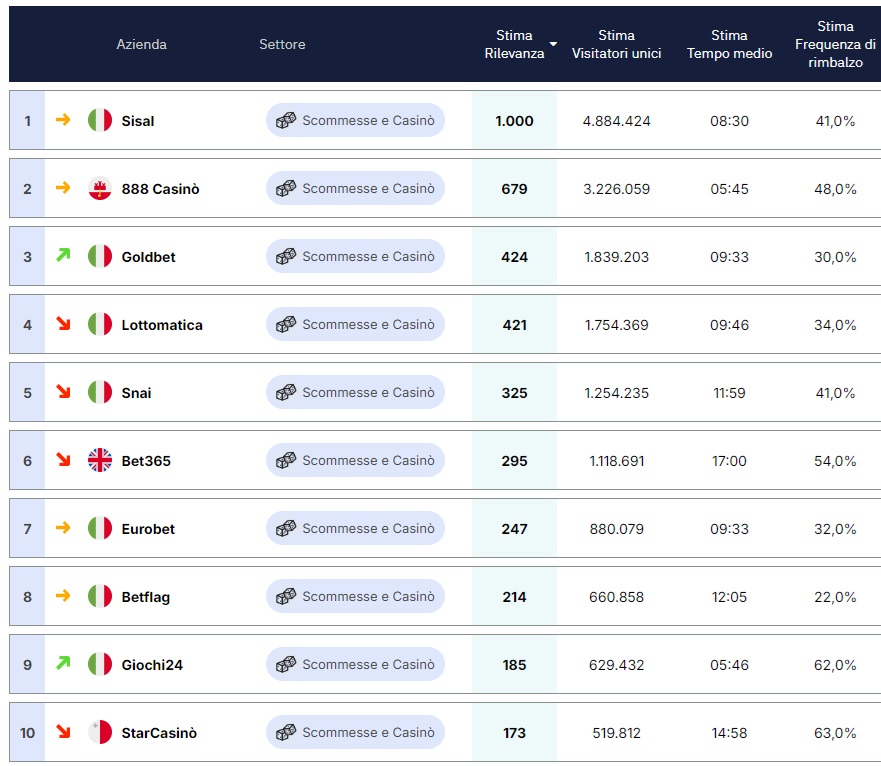Viewport: 881px width, 766px height.
Task: Open the Lottomatica company name link
Action: coord(162,325)
